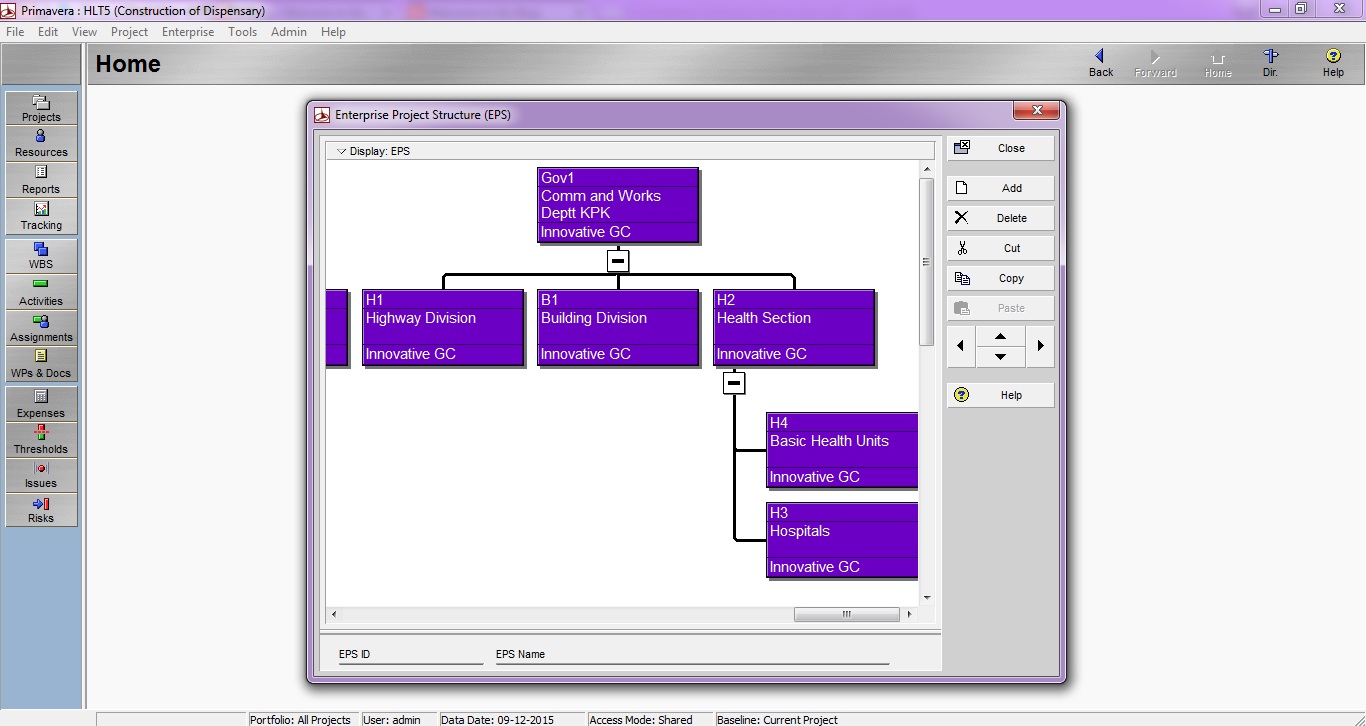This screenshot has height=726, width=1366.
Task: Open the Expenses view
Action: pyautogui.click(x=40, y=404)
